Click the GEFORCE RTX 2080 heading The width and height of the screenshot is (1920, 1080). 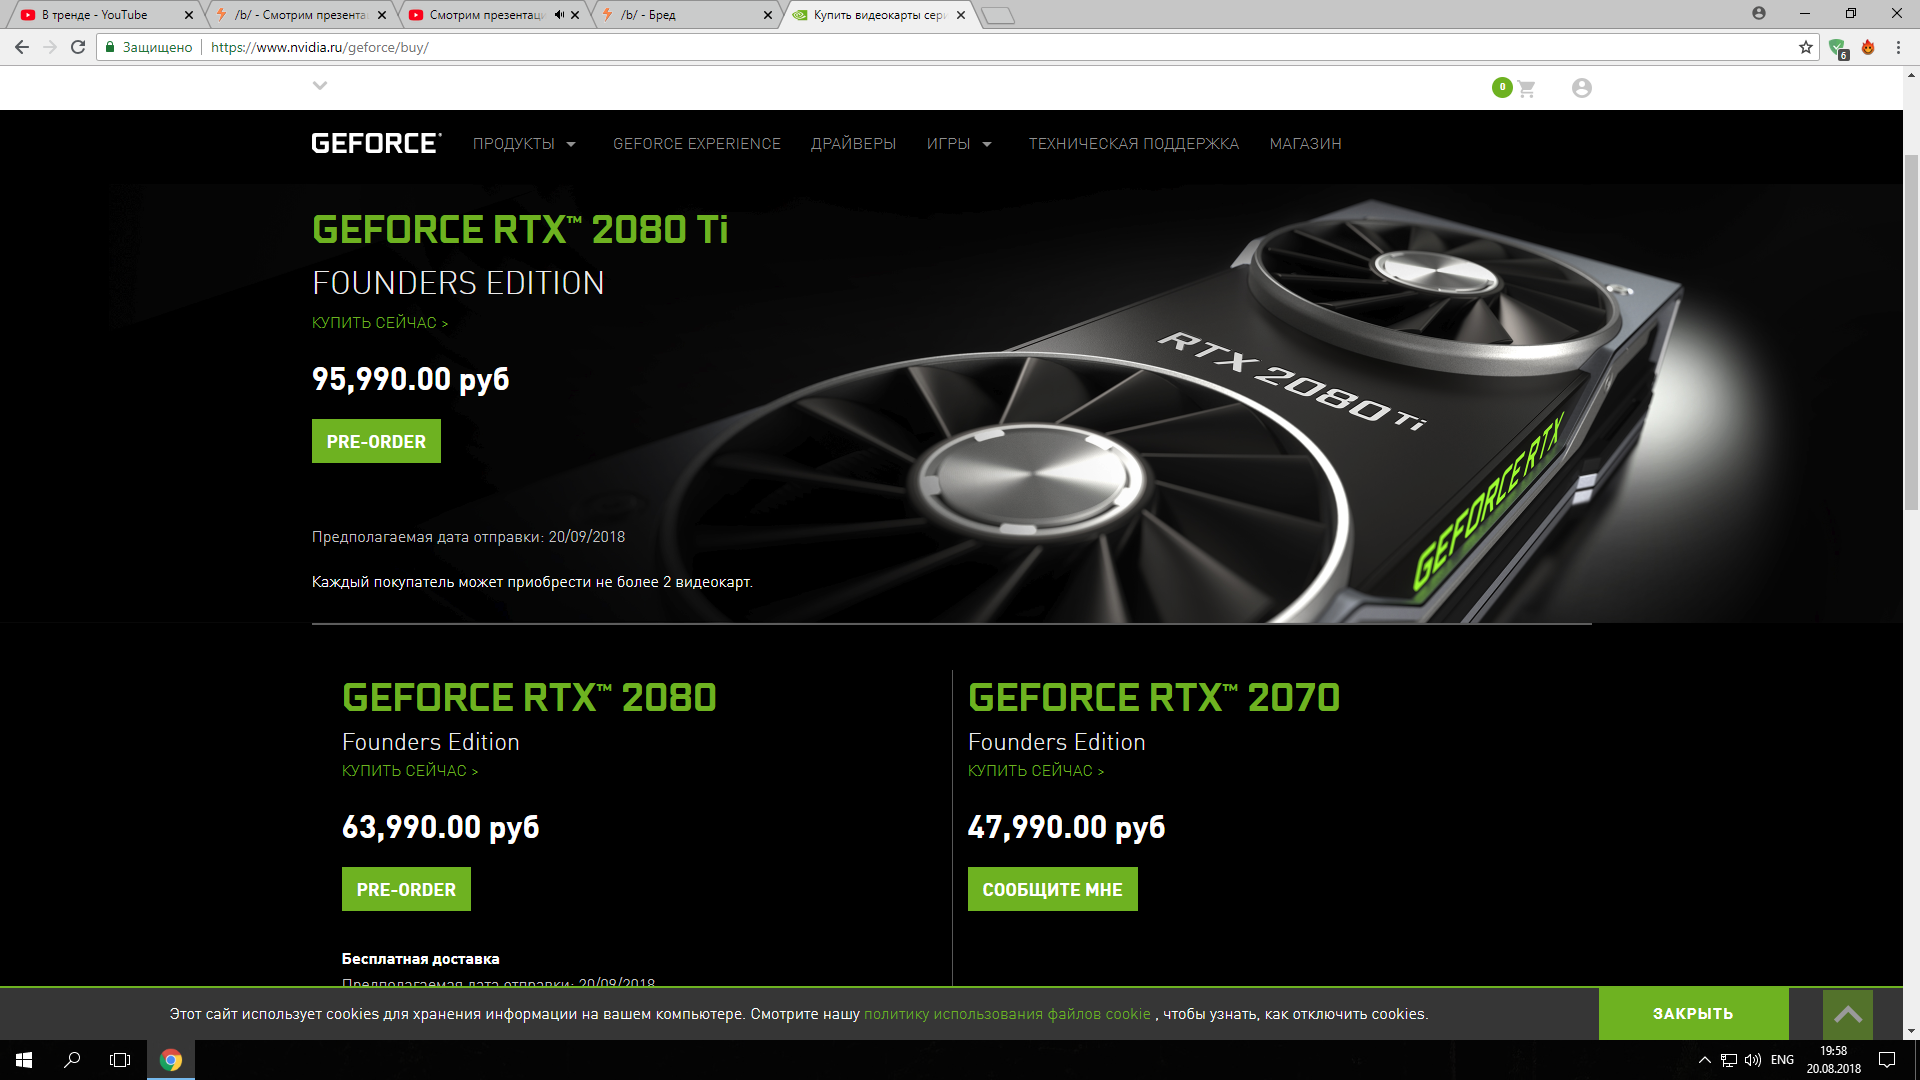point(529,698)
